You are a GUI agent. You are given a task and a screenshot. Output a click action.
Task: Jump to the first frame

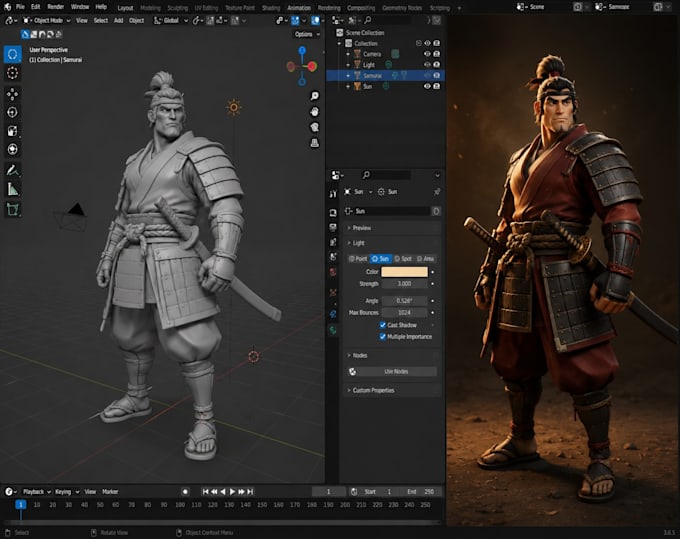206,492
